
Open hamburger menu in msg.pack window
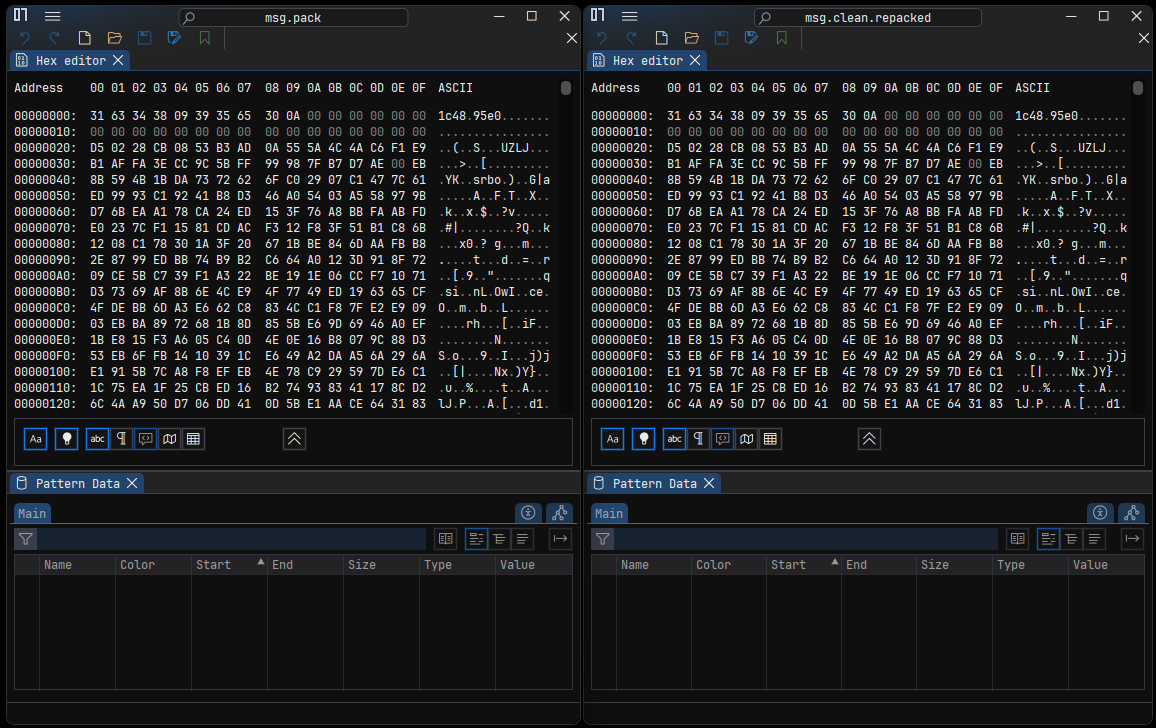click(x=52, y=16)
